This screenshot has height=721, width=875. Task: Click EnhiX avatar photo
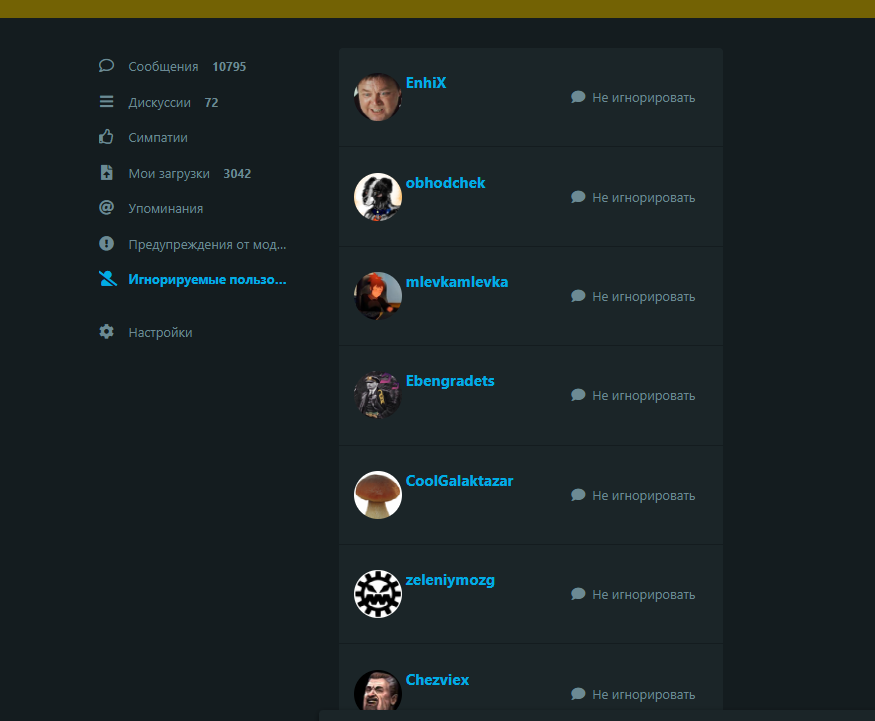point(378,97)
